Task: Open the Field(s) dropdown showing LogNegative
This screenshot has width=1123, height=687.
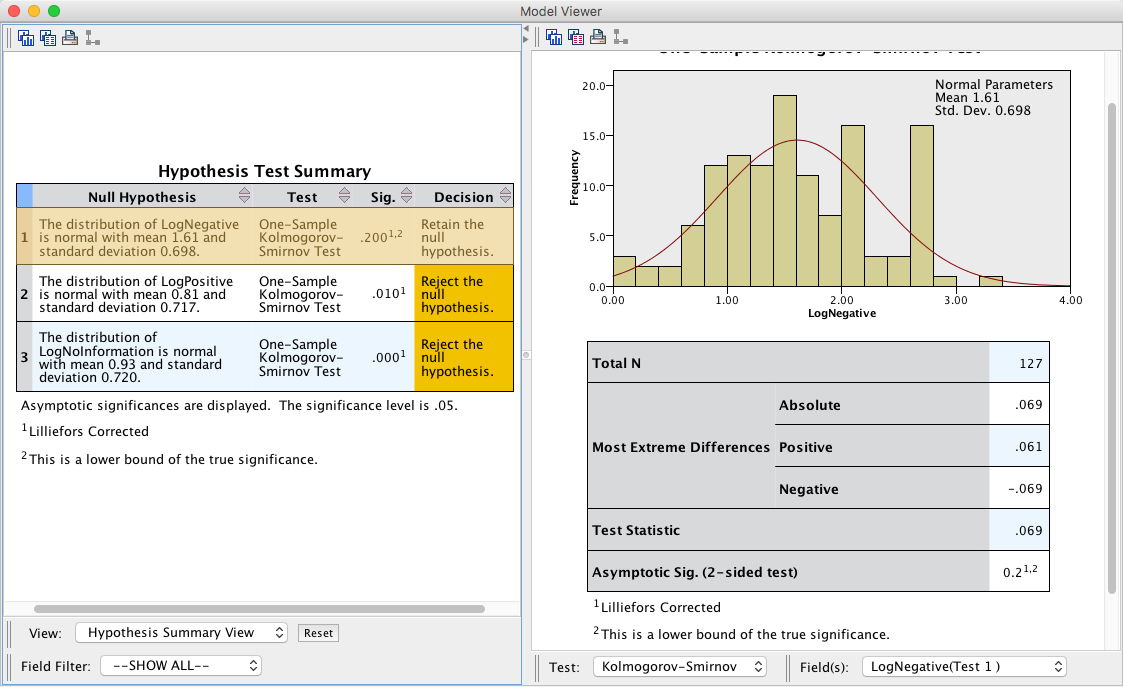Action: pyautogui.click(x=964, y=666)
